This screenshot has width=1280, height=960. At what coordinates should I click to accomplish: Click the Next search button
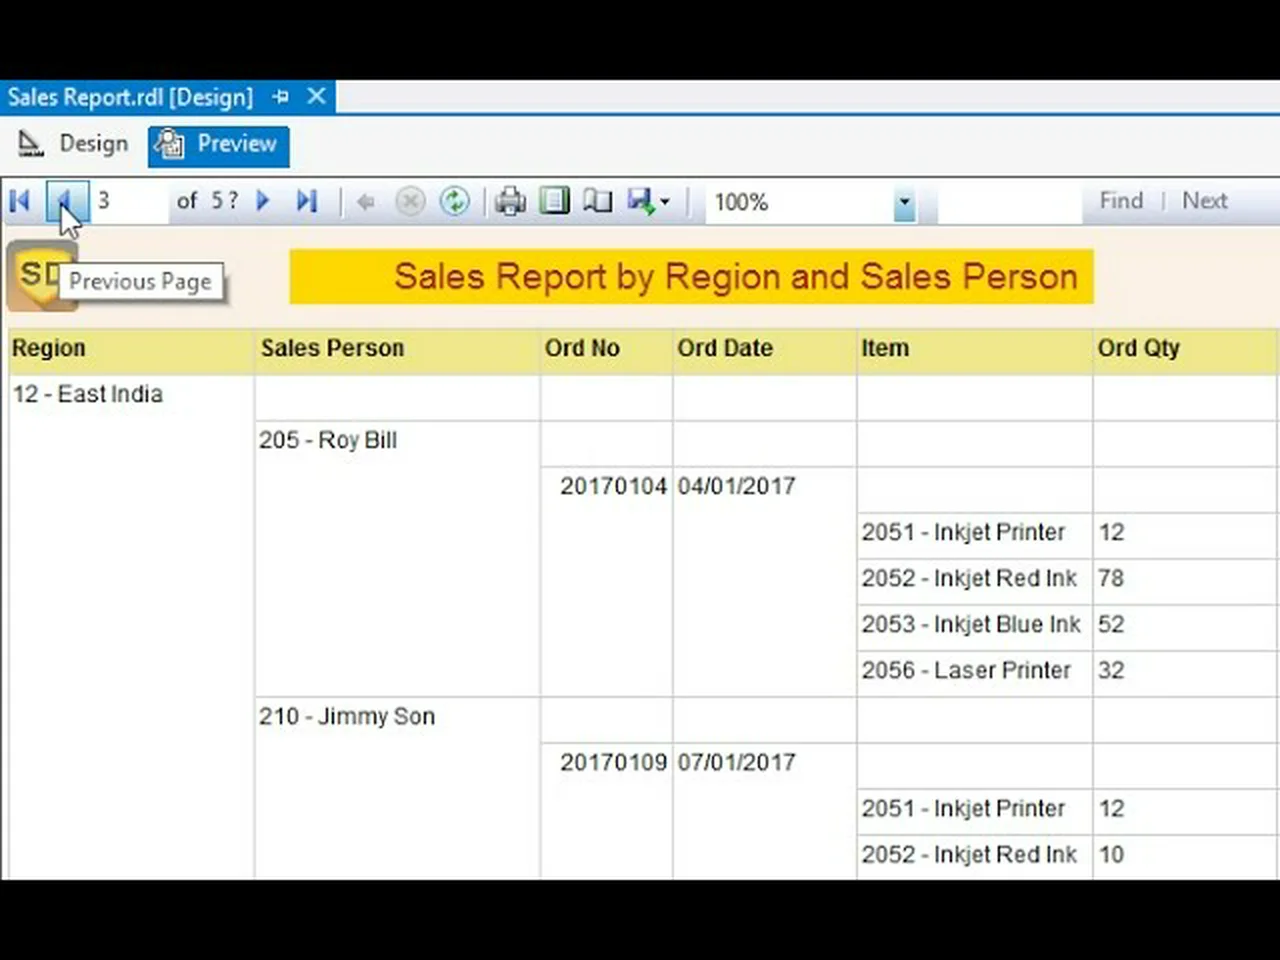coord(1204,201)
